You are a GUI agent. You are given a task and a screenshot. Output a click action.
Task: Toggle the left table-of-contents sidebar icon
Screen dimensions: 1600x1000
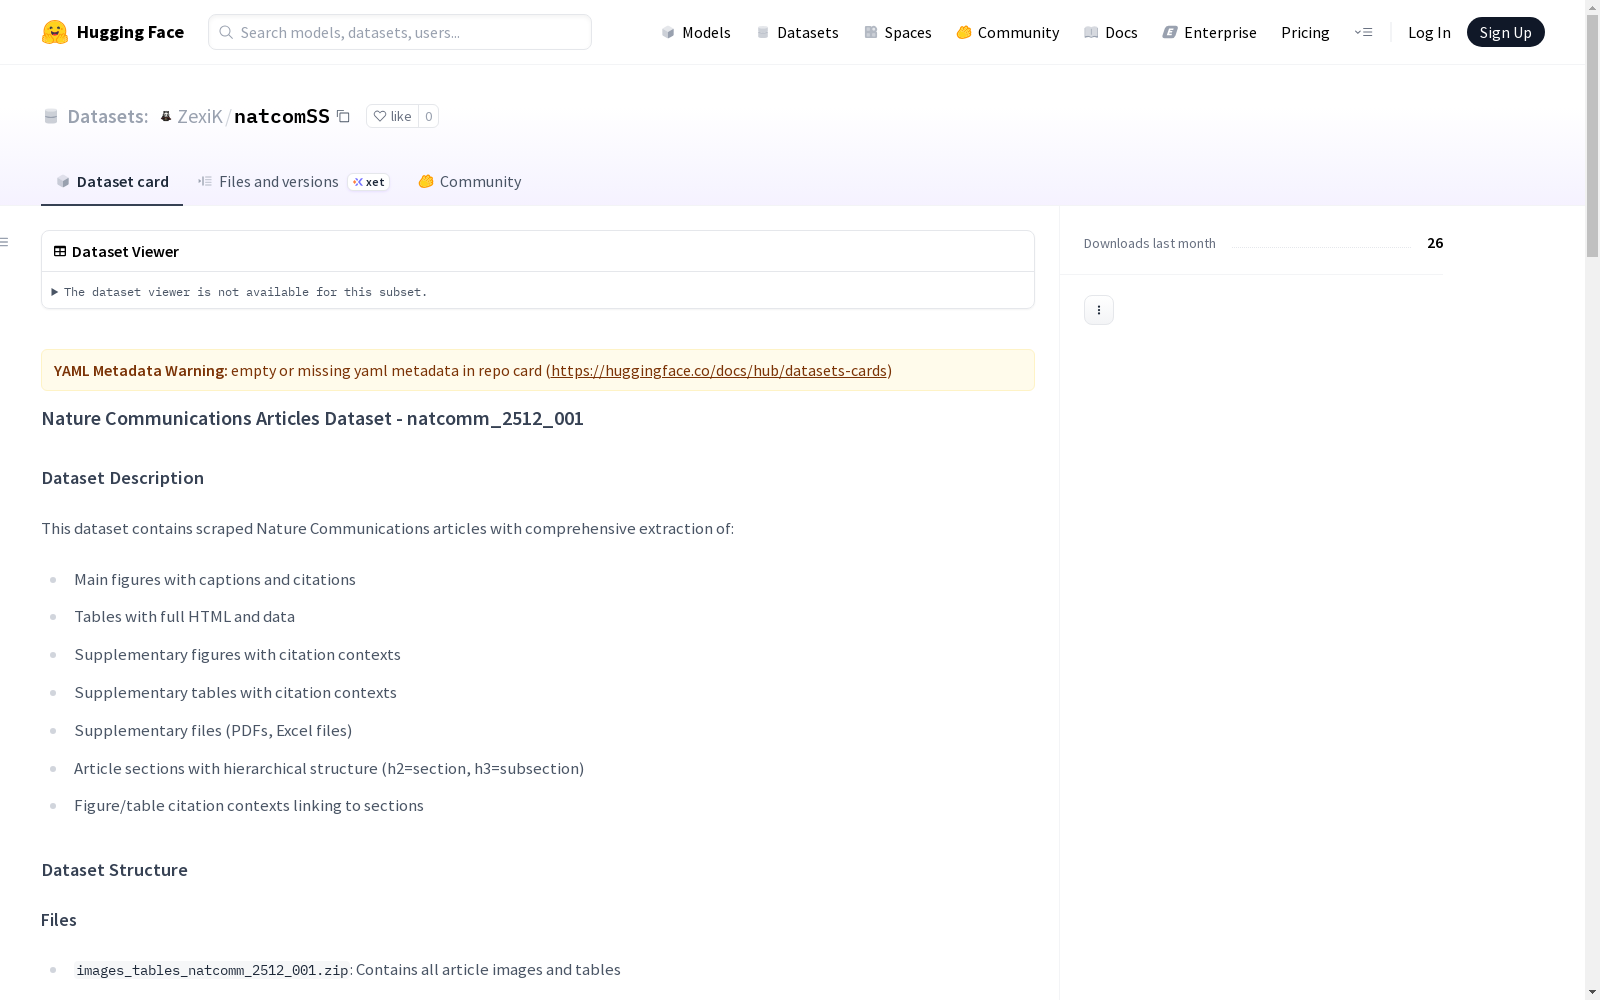tap(5, 242)
